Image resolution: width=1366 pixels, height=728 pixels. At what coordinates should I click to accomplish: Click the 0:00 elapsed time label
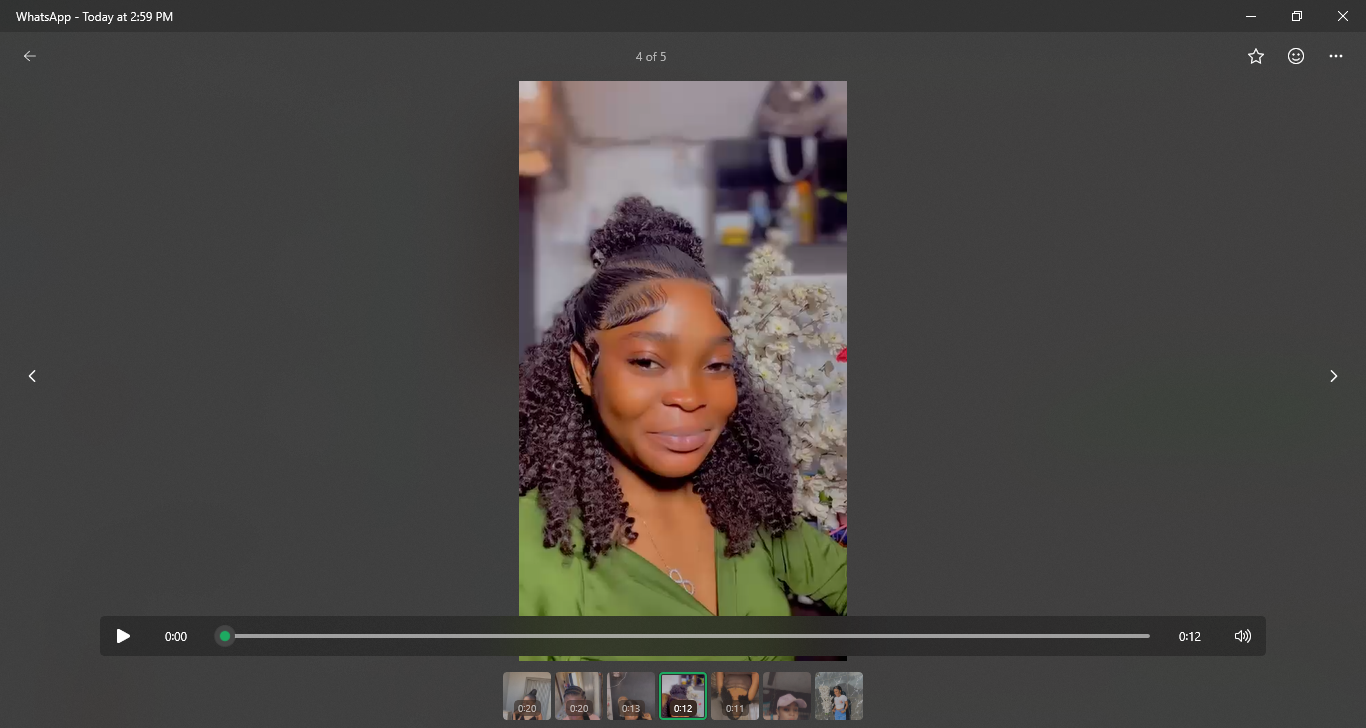tap(176, 637)
